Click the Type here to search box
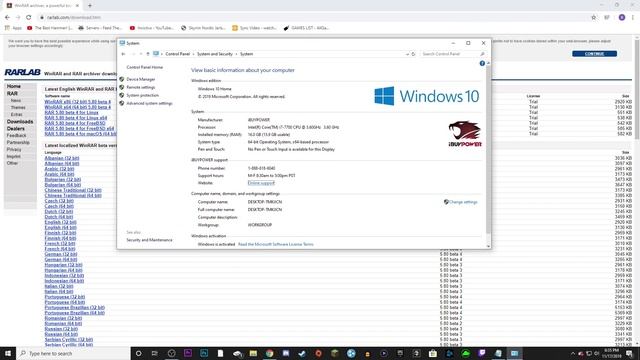This screenshot has height=360, width=640. tap(73, 353)
